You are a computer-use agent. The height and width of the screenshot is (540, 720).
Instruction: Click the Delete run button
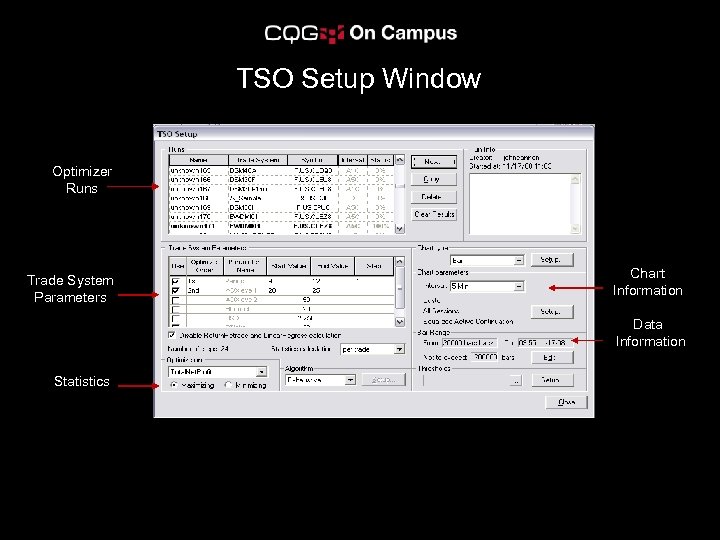433,197
